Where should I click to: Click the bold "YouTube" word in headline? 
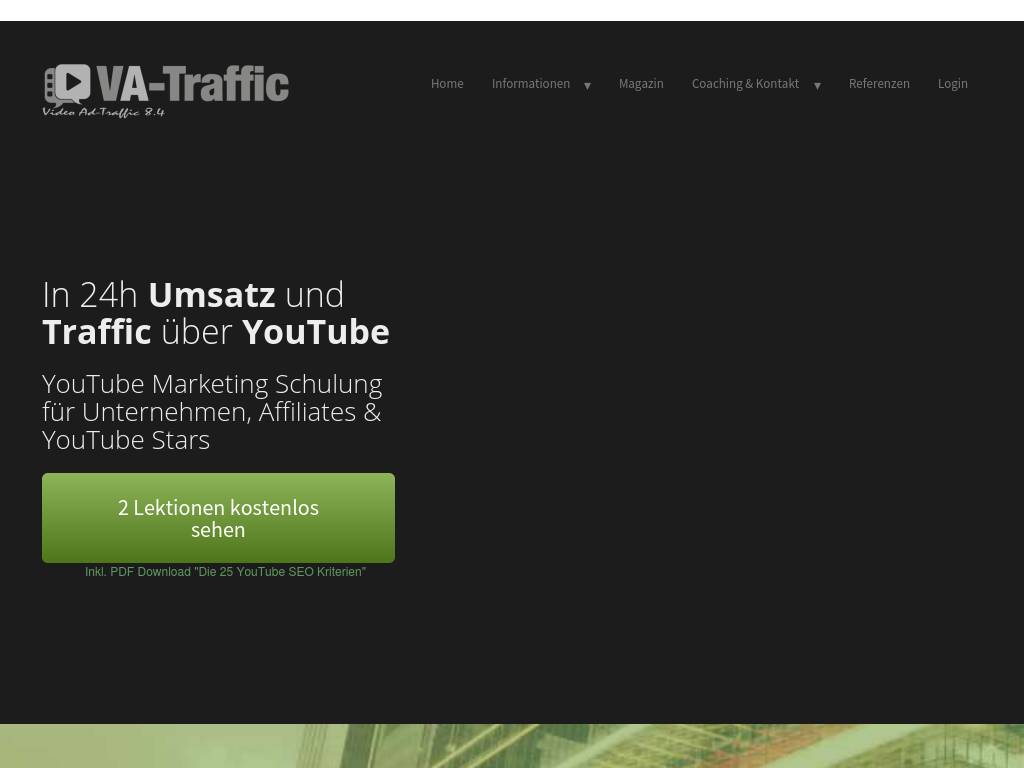pos(315,332)
